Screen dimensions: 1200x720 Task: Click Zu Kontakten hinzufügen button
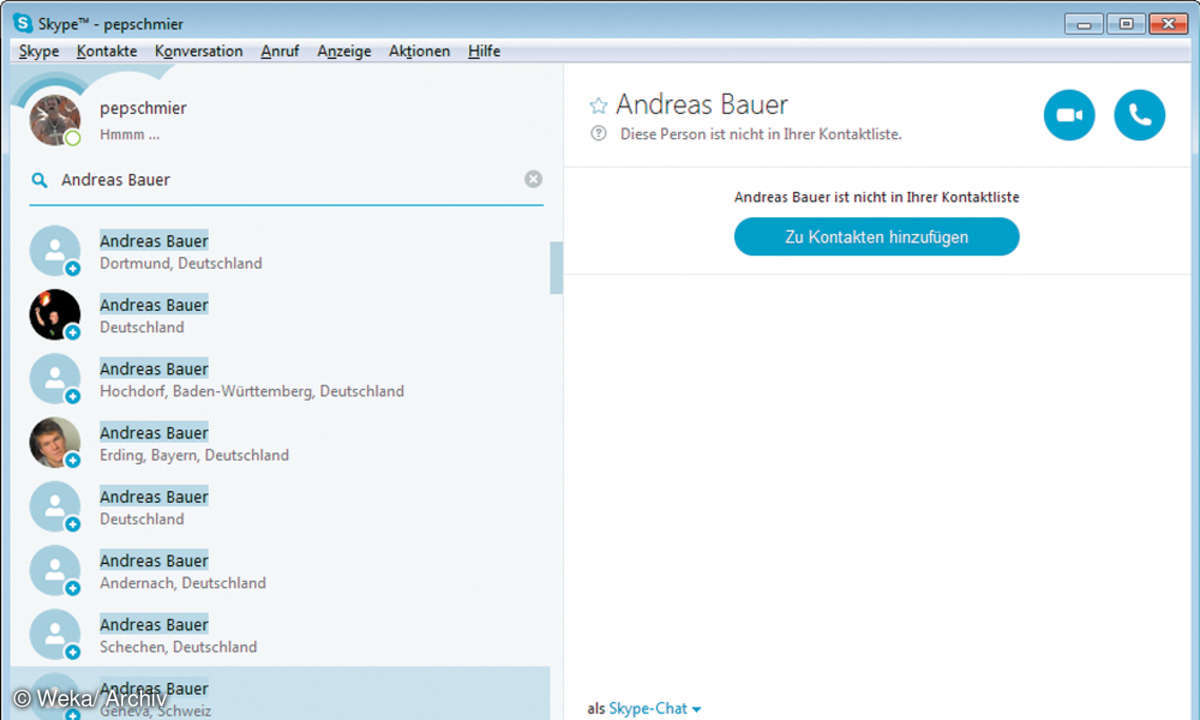click(877, 237)
